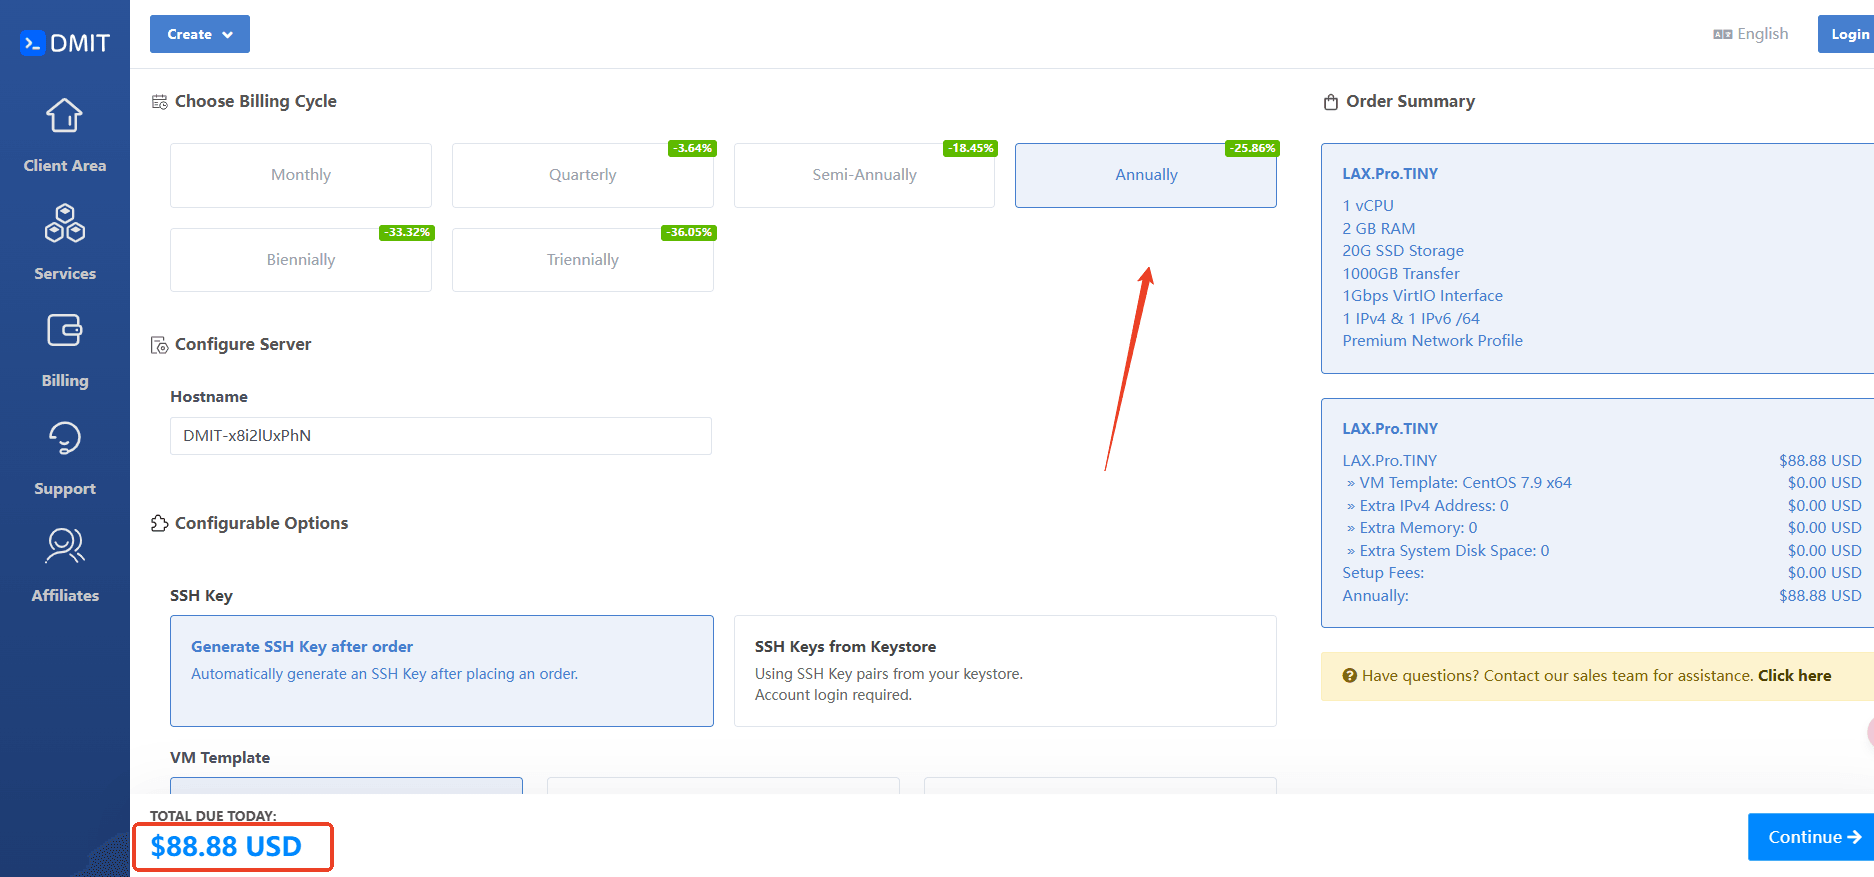Click 'Premium Network Profile' text
The image size is (1874, 877).
[x=1432, y=341]
